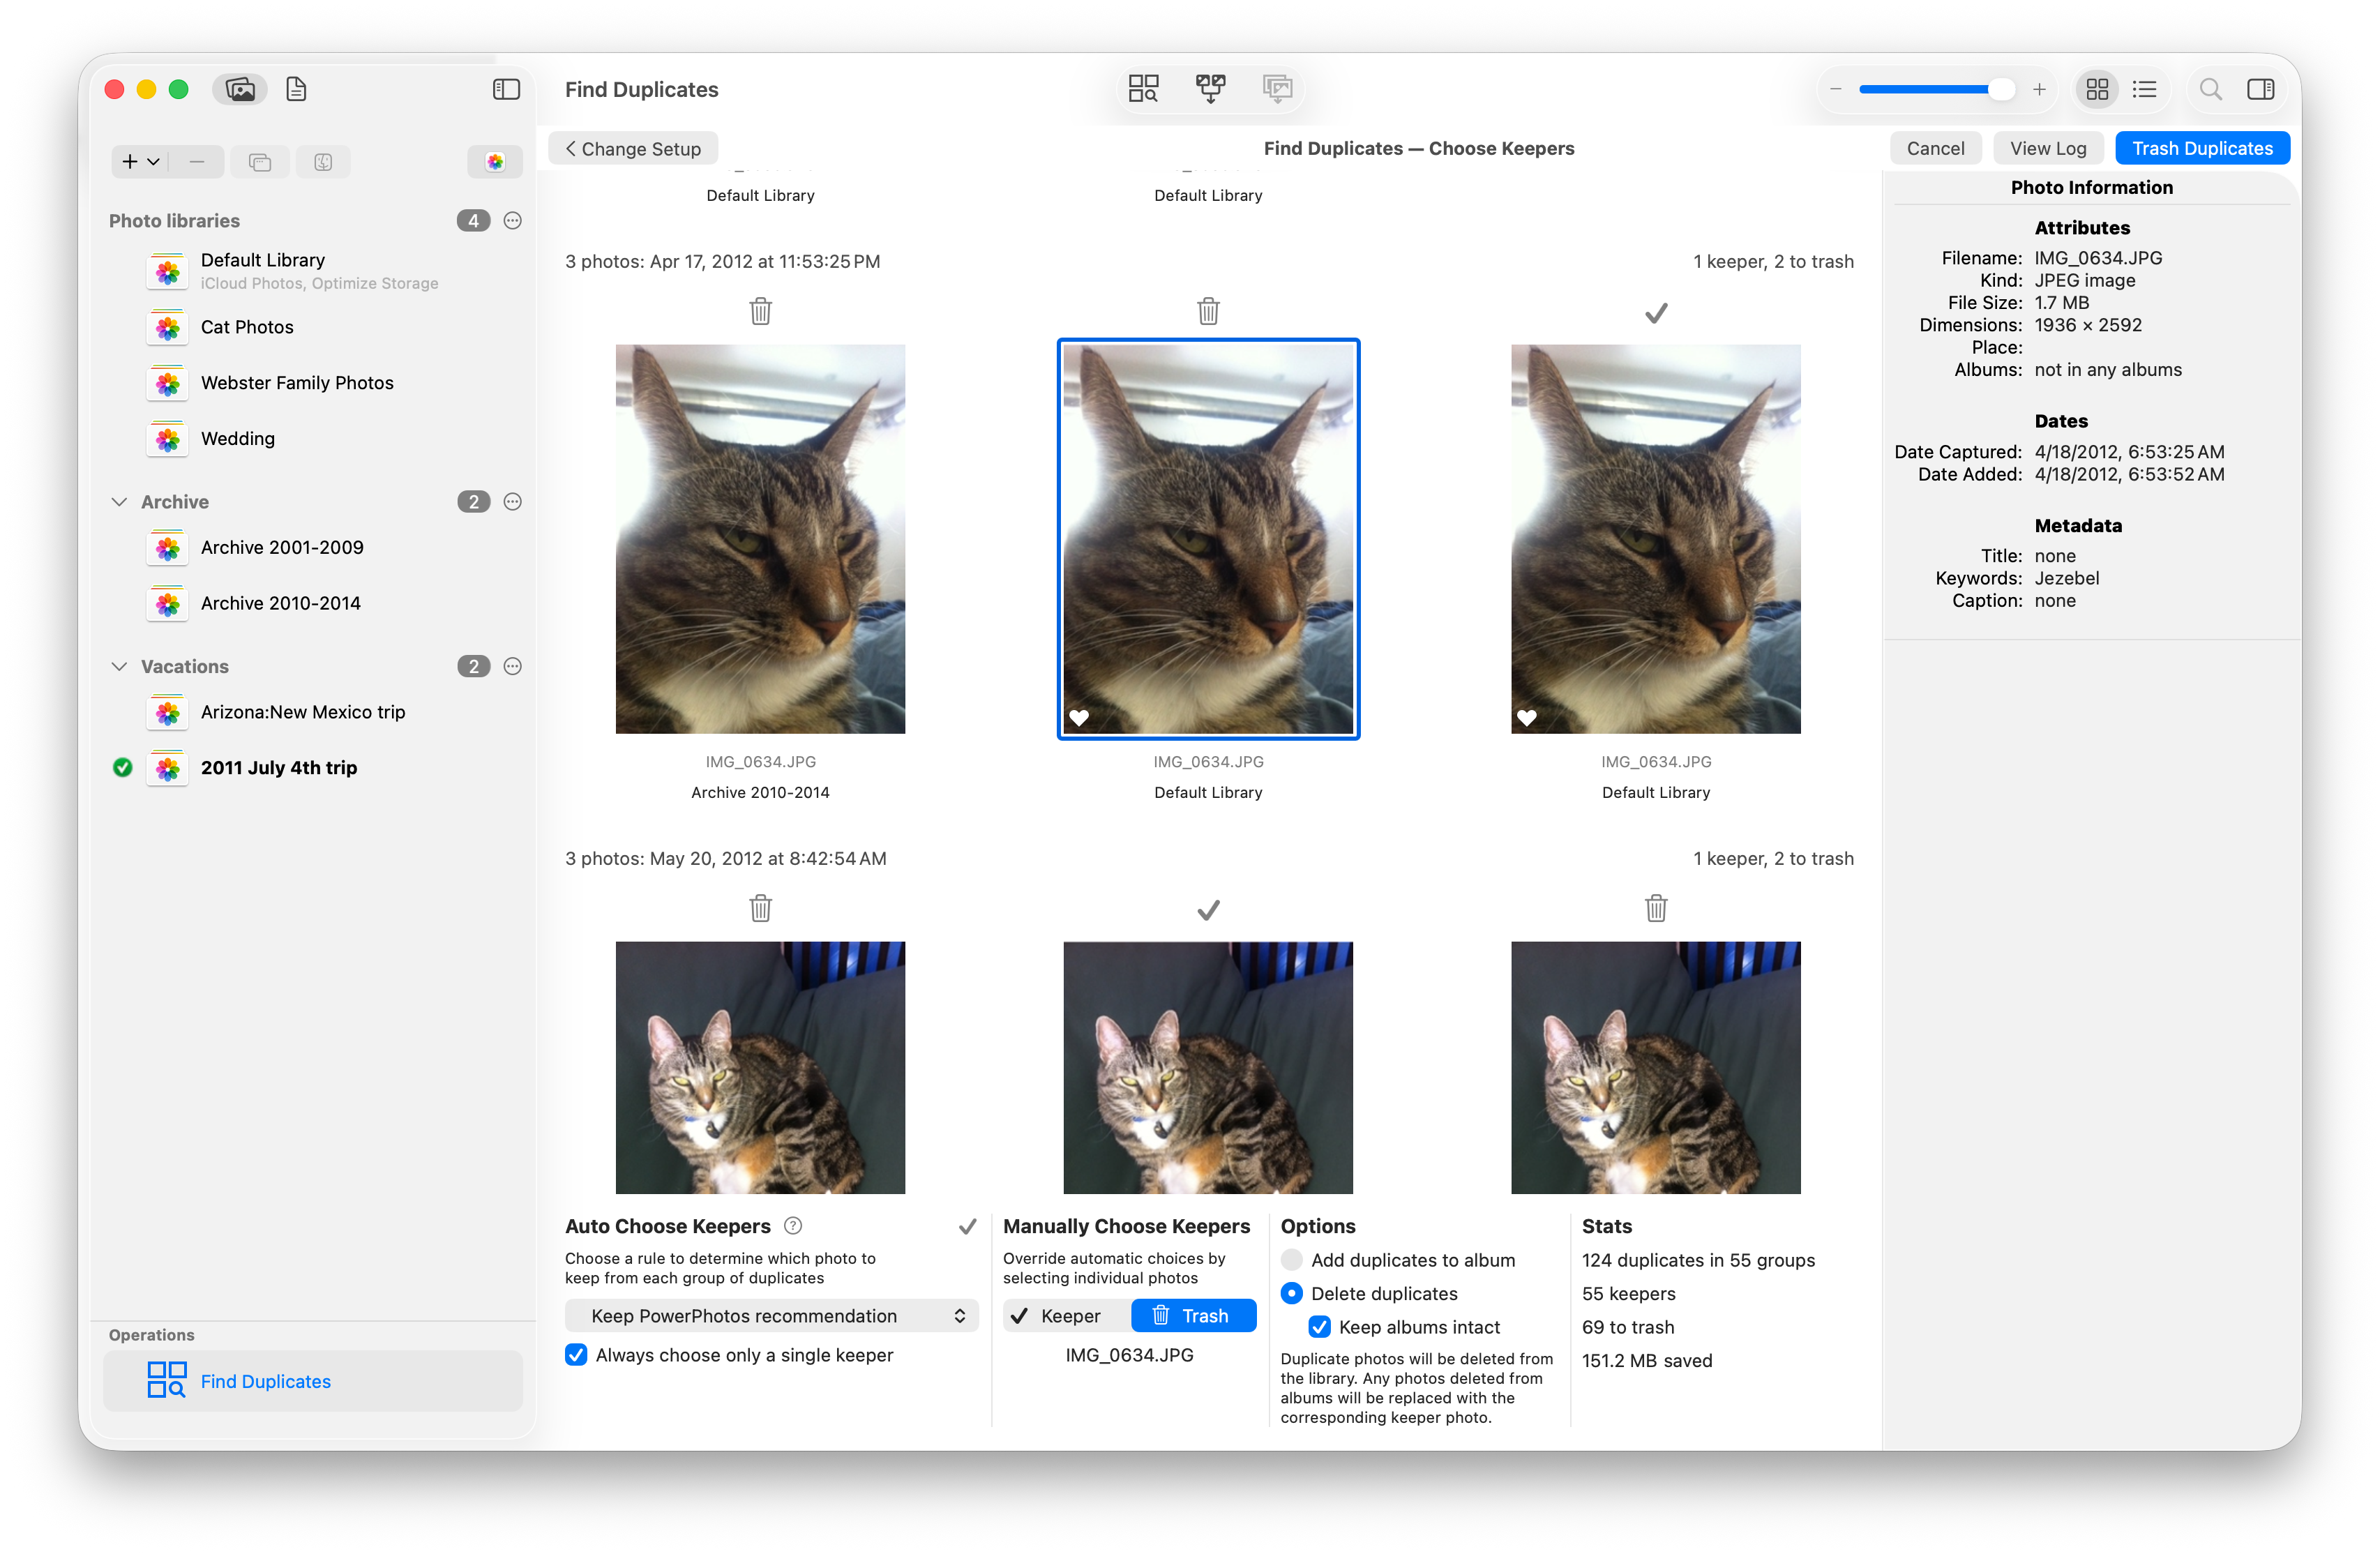
Task: Uncheck Always choose only a single keeper
Action: 576,1355
